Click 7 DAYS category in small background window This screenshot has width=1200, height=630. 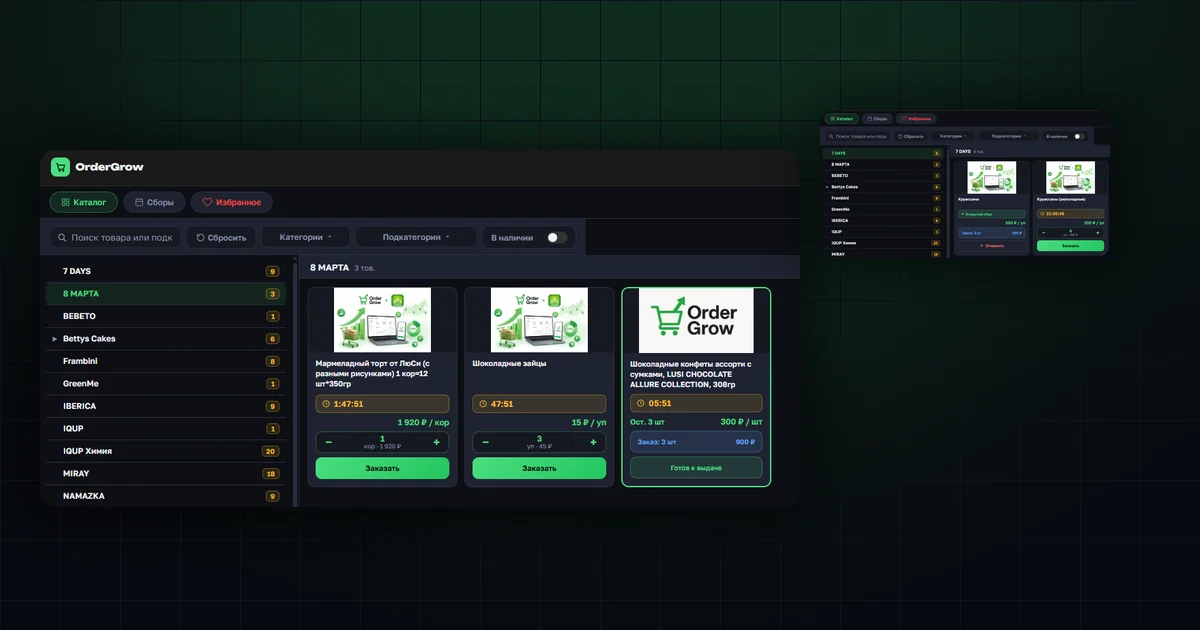coord(883,153)
